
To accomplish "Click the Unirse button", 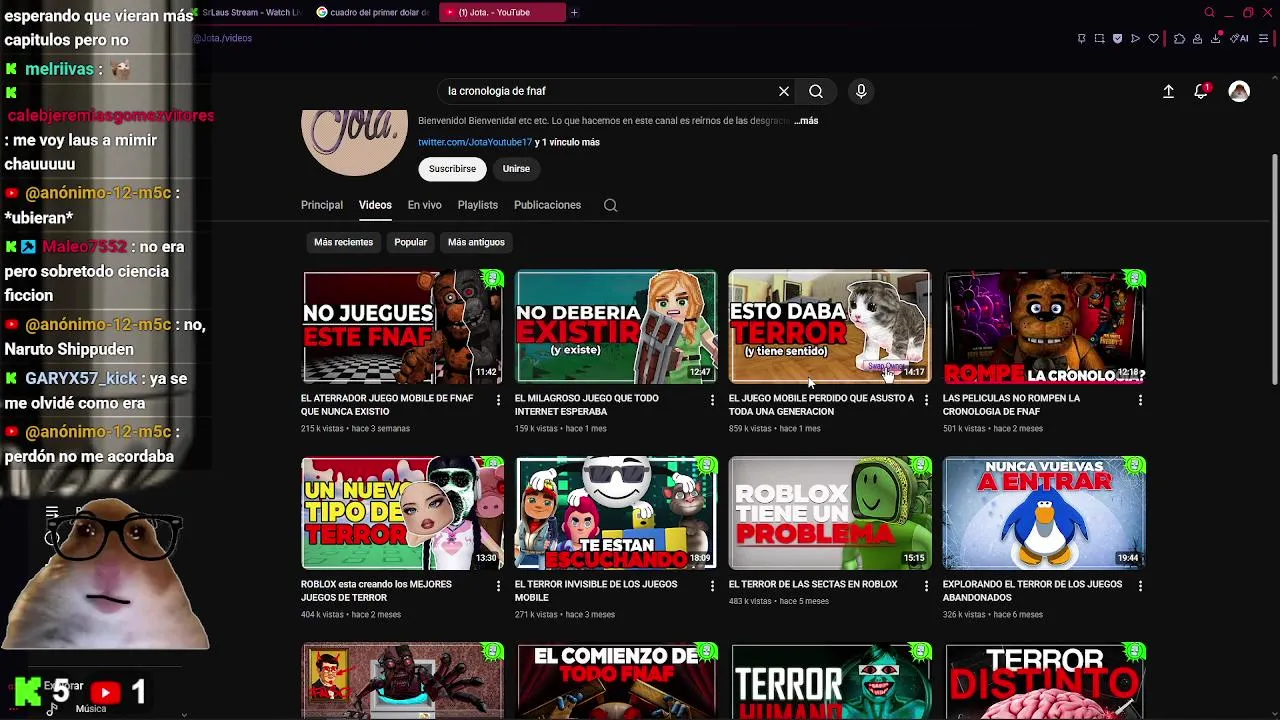I will point(516,169).
